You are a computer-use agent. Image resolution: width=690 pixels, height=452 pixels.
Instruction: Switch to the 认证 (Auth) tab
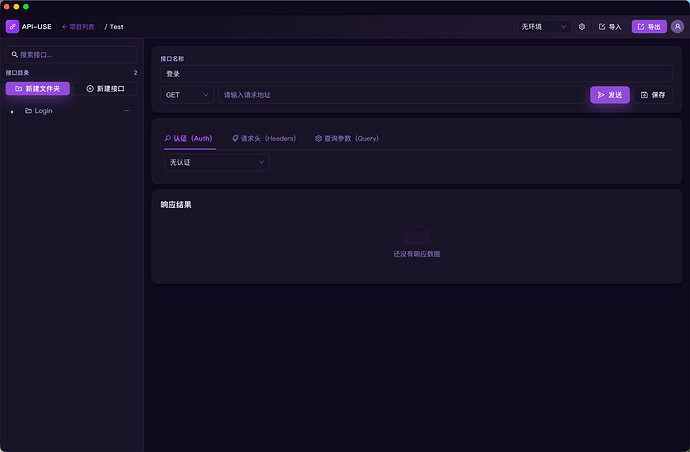189,139
